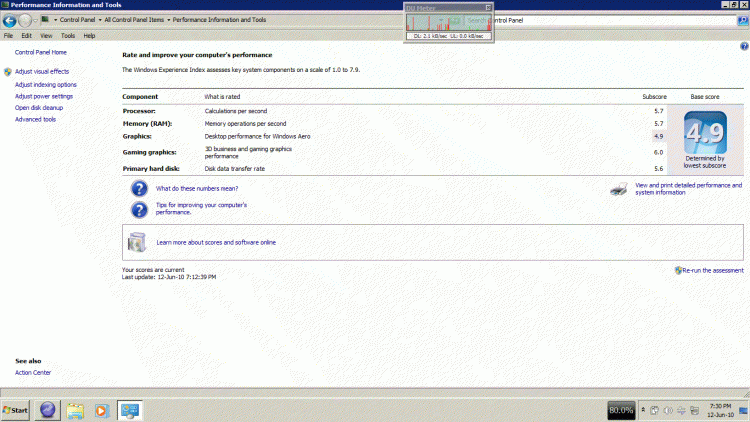The image size is (750, 422).
Task: Open the browser globe taskbar icon
Action: point(47,411)
